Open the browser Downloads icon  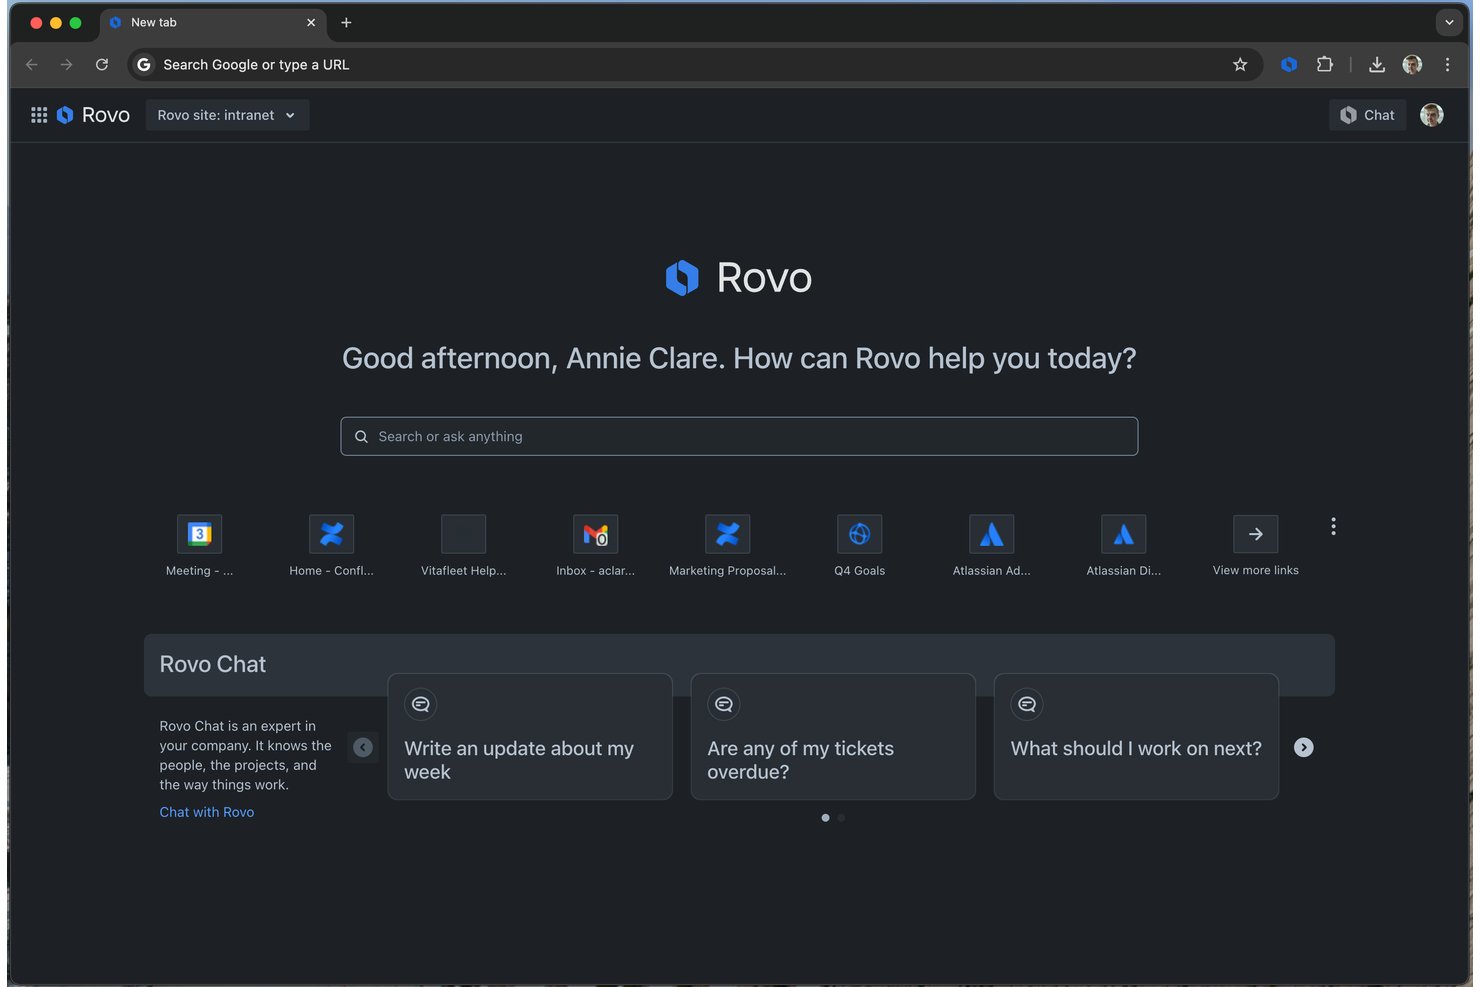point(1377,64)
